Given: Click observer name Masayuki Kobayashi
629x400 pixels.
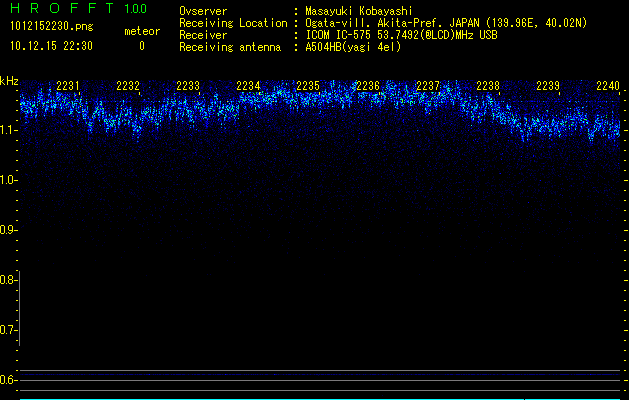Looking at the screenshot, I should pos(359,11).
